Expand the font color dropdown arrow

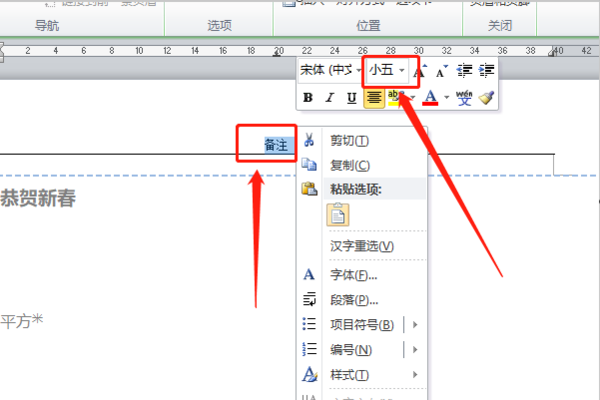coord(446,98)
